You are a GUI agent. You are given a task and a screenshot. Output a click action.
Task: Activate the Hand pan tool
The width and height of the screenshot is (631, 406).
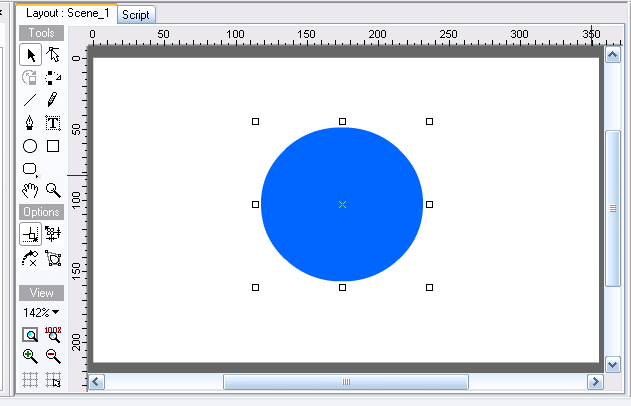[x=30, y=191]
